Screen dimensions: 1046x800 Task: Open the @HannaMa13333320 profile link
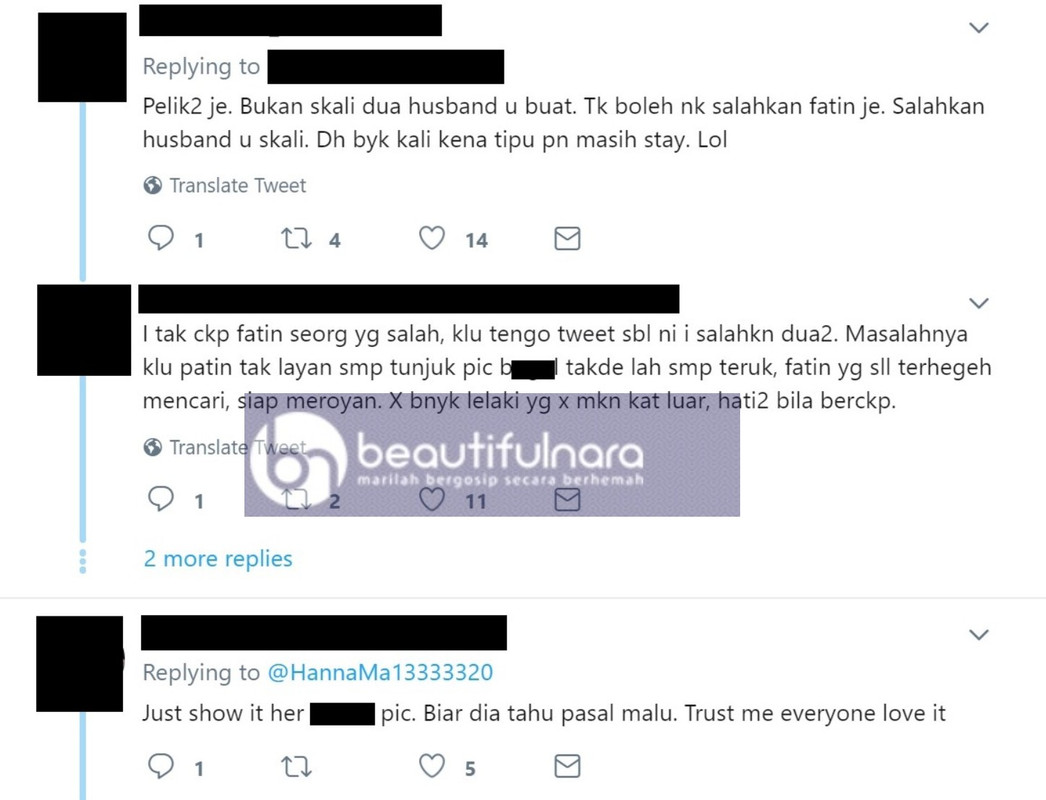tap(380, 672)
